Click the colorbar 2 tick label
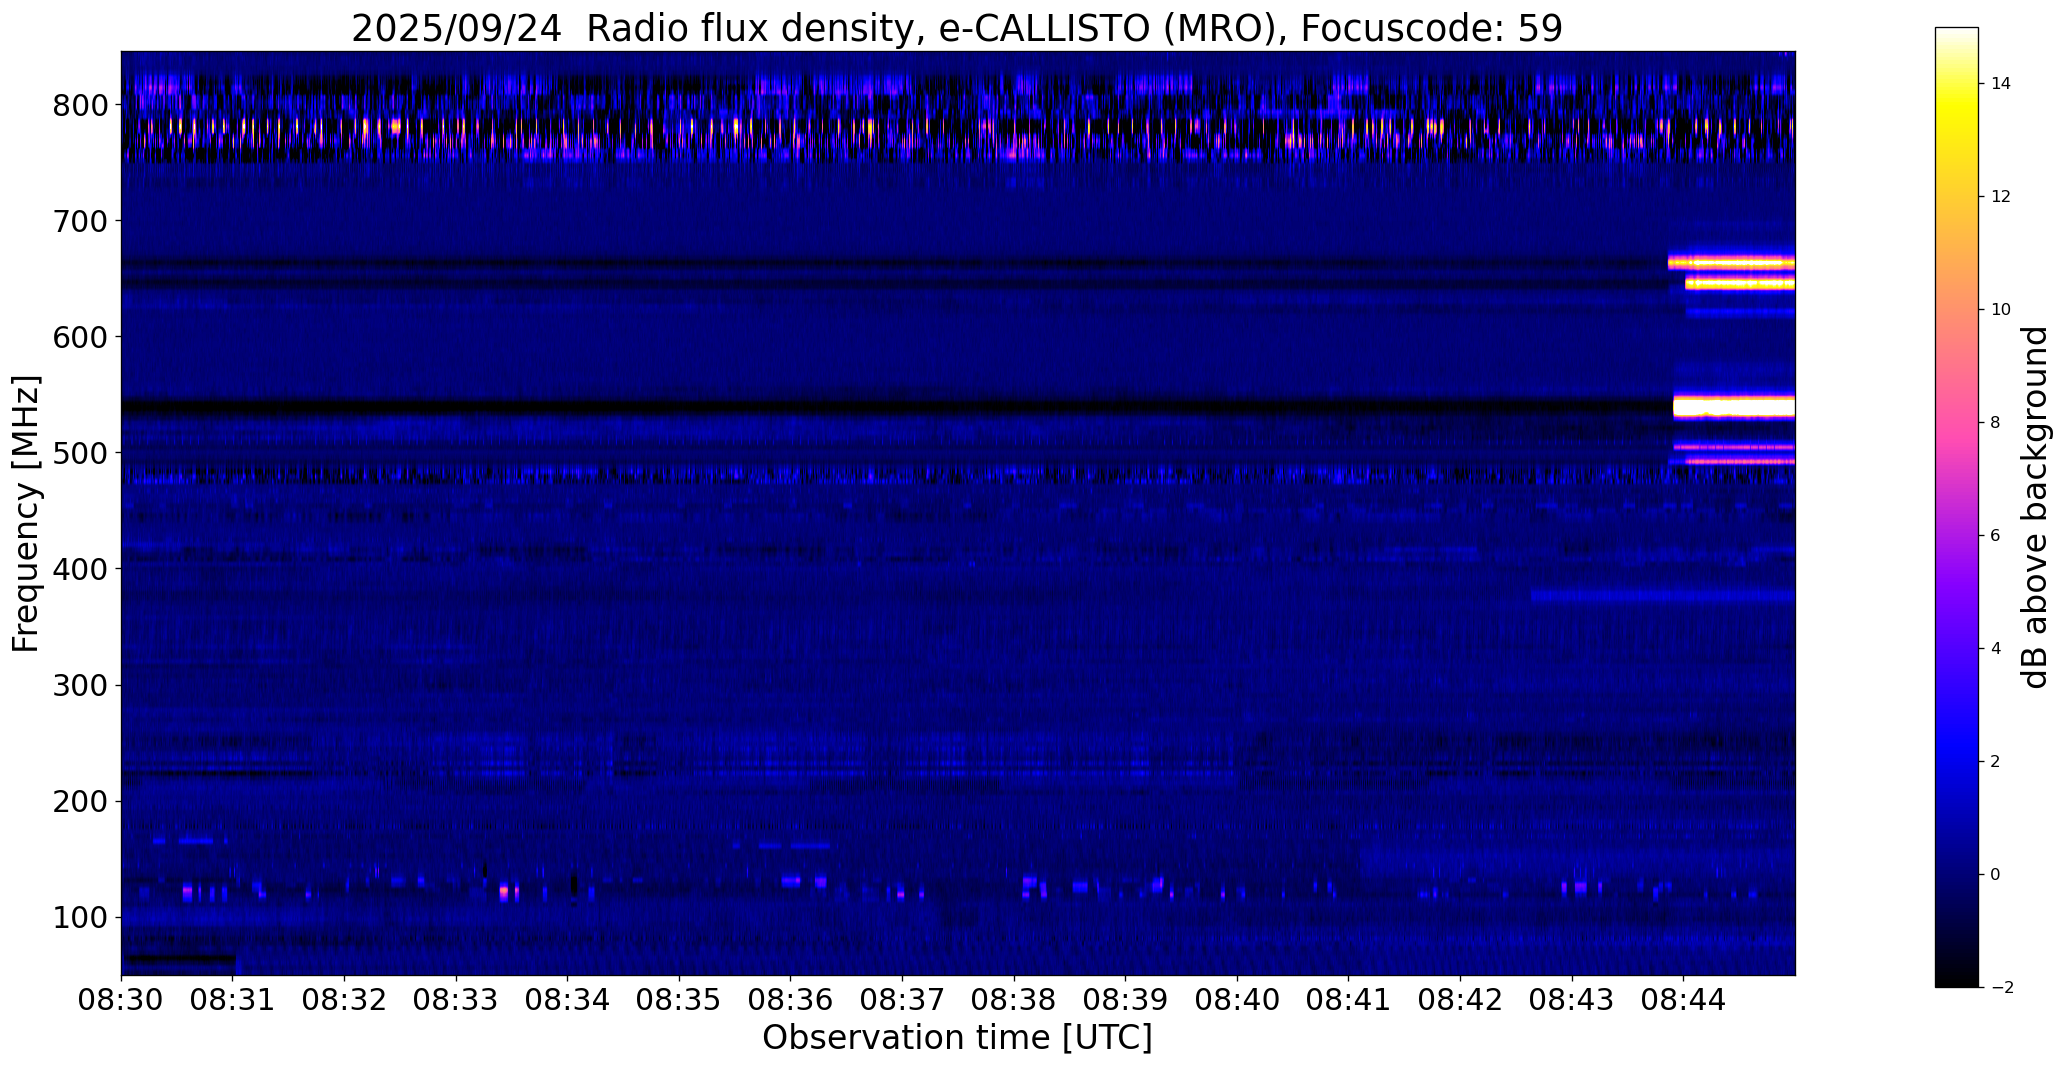Viewport: 2066px width, 1067px height. (1996, 762)
